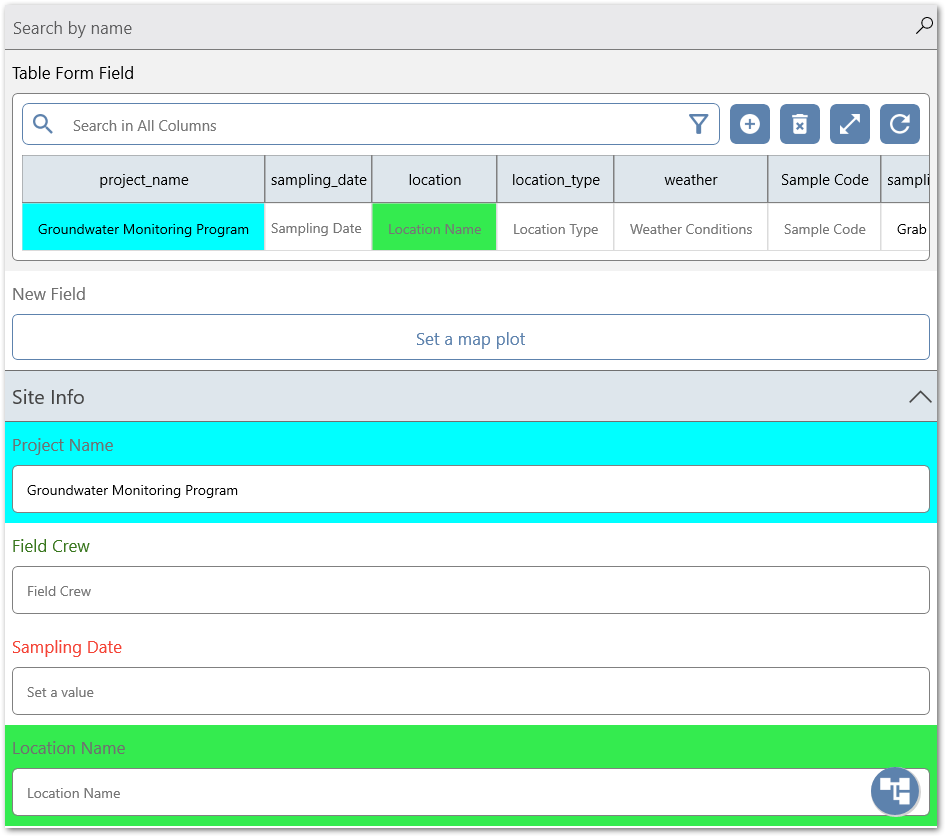The width and height of the screenshot is (946, 837).
Task: Sort by project_name column header
Action: click(143, 180)
